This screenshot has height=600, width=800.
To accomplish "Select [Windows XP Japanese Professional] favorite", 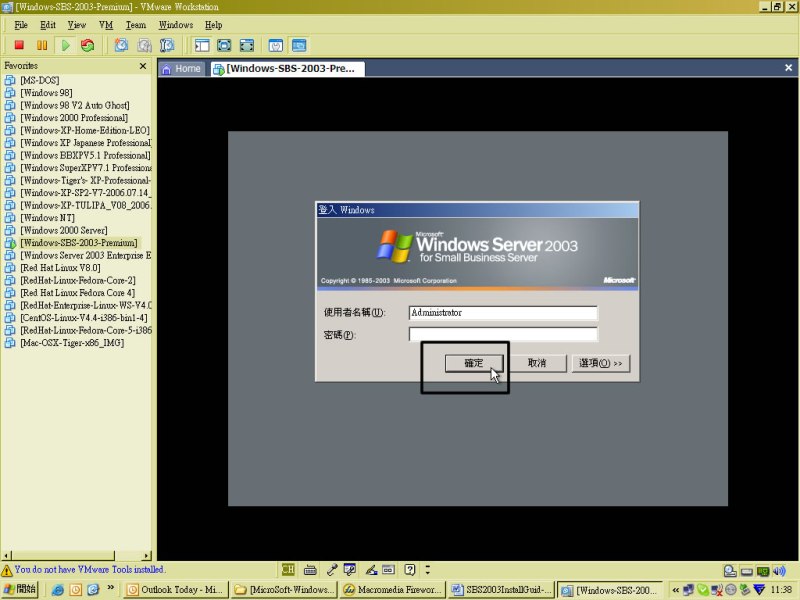I will pos(86,143).
